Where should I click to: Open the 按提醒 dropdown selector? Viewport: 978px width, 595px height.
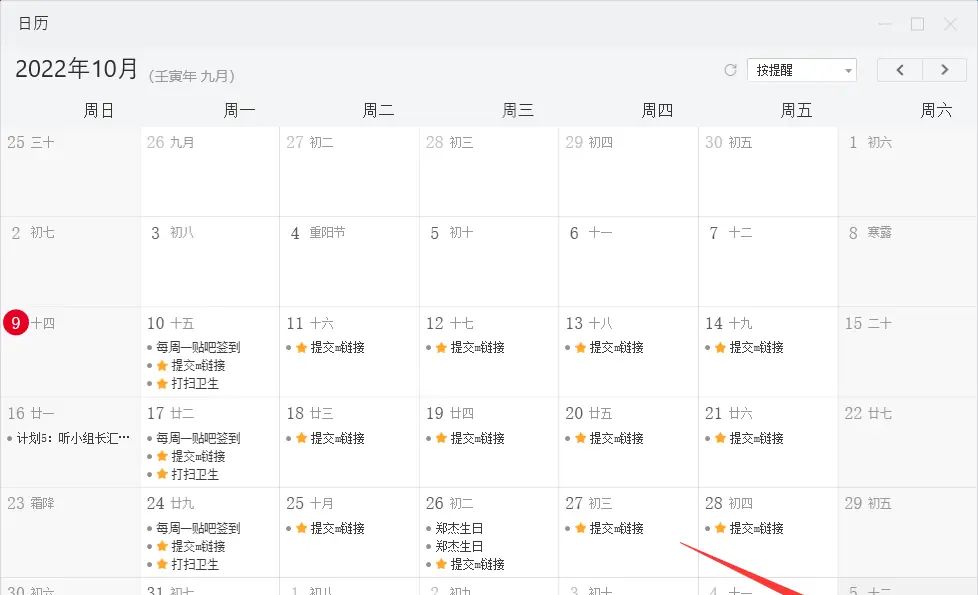click(800, 69)
